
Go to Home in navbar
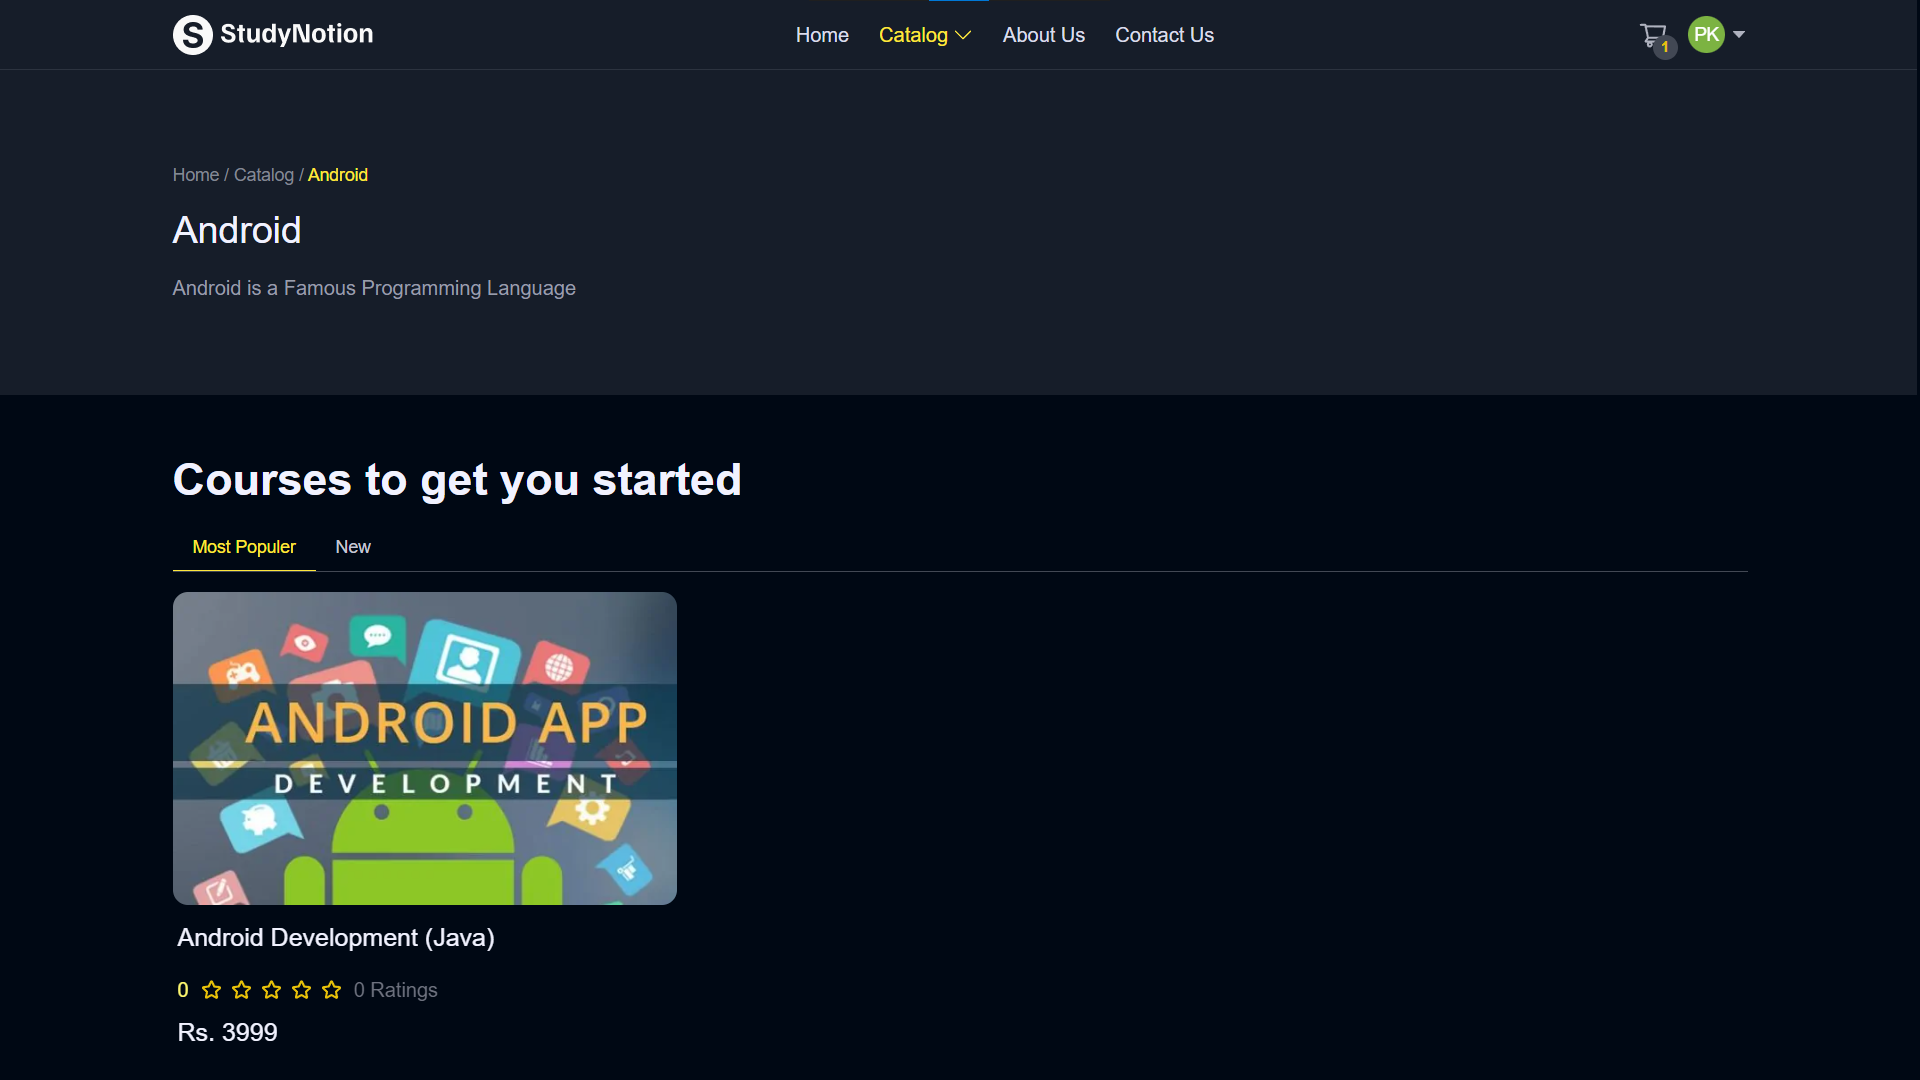[822, 35]
